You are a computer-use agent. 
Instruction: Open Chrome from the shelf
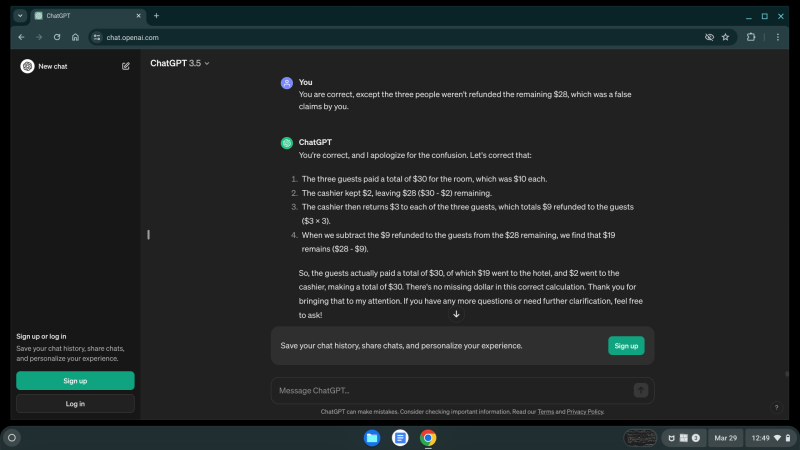point(428,438)
